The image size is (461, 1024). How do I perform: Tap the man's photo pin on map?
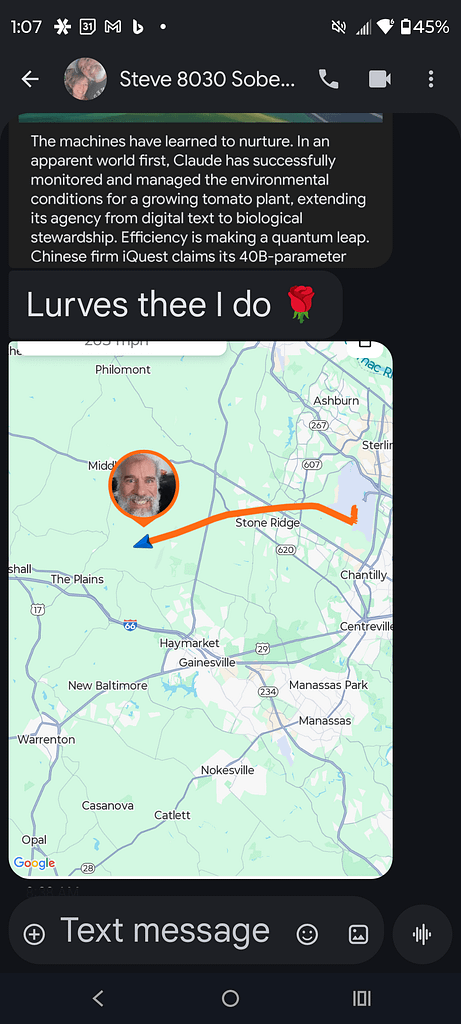(x=143, y=488)
